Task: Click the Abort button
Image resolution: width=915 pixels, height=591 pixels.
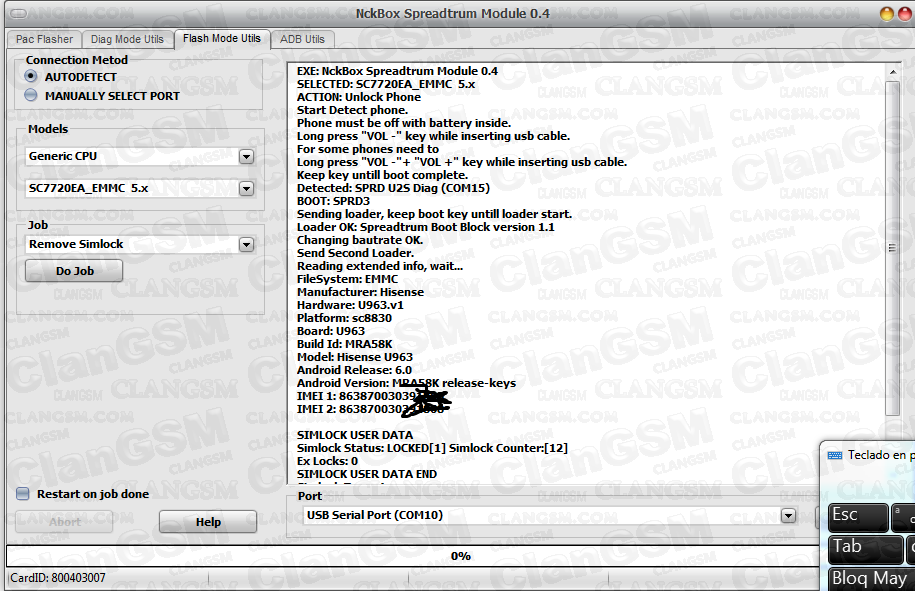Action: point(64,522)
